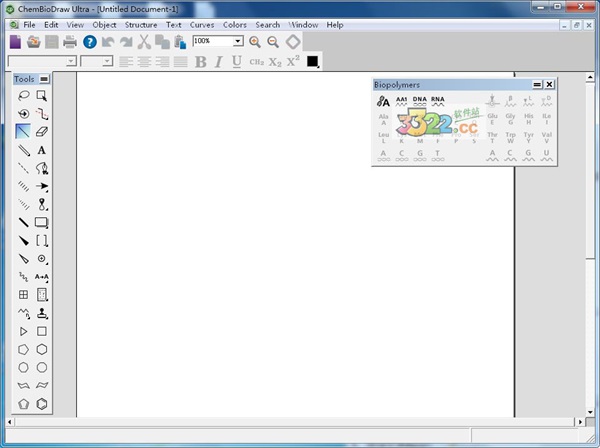Choose the Table tool

coord(24,295)
